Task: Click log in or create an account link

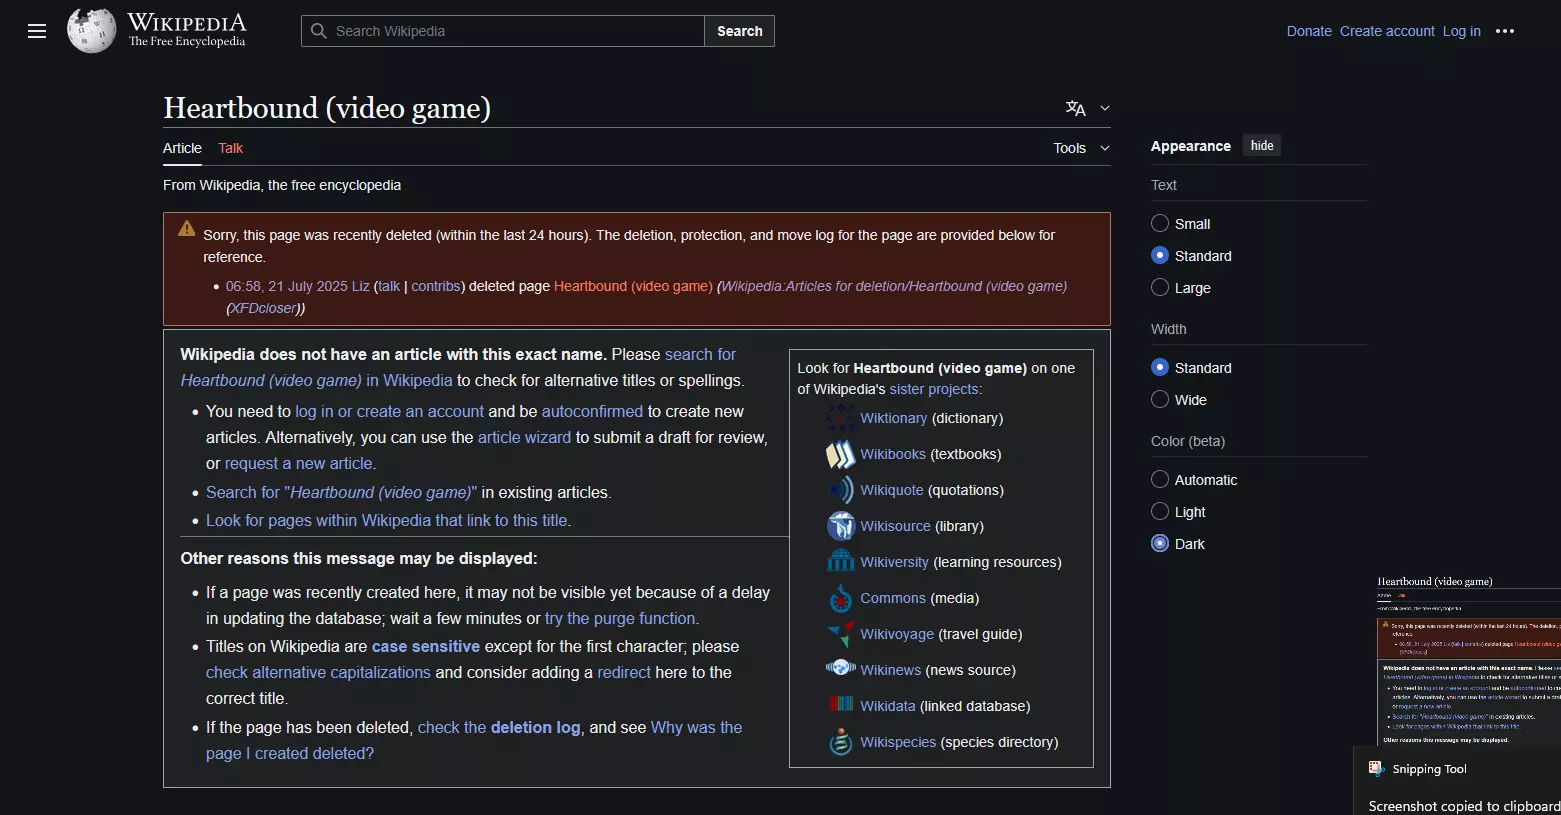Action: tap(389, 411)
